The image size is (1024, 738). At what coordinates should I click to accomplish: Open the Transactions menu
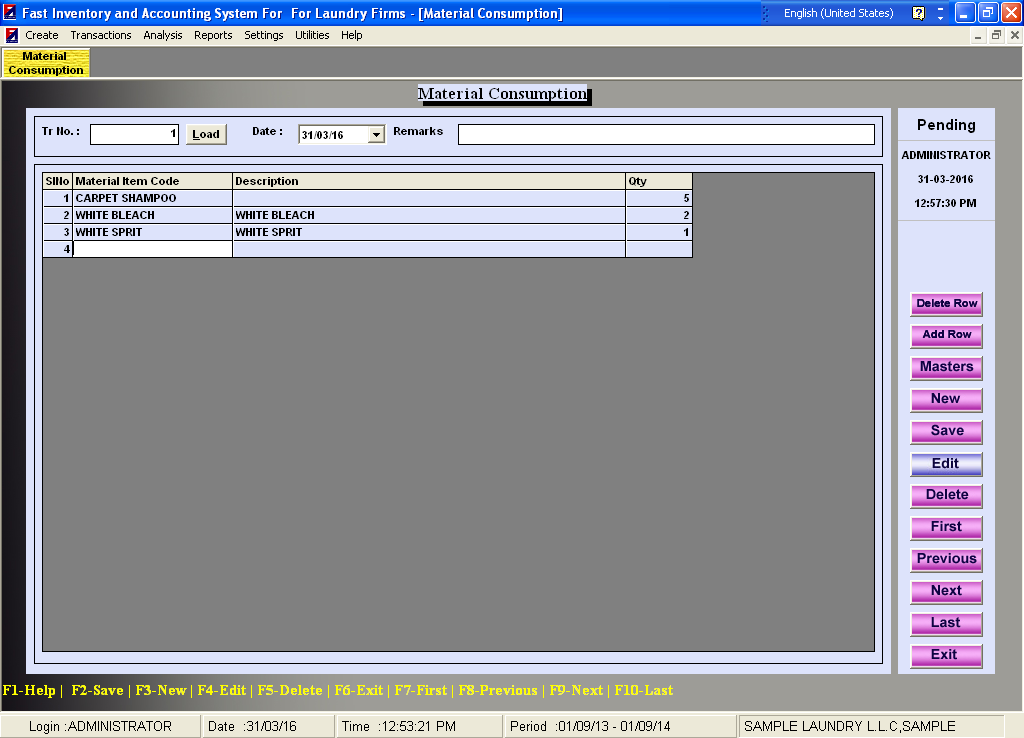(x=101, y=35)
